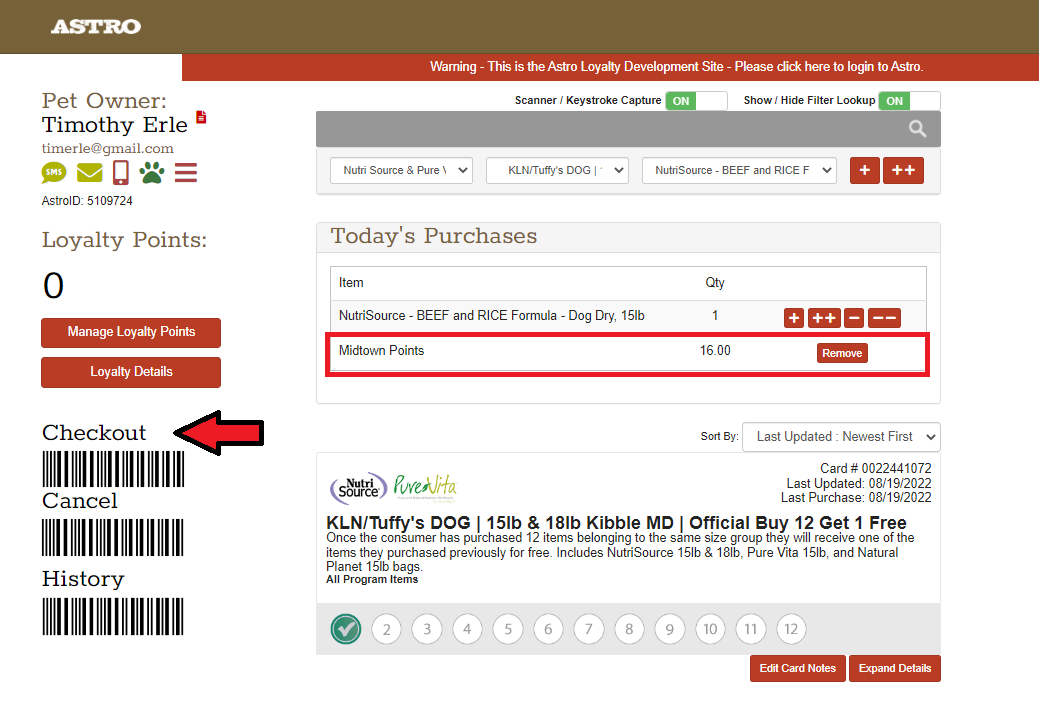Click the timerle@gmail.com email text
1039x717 pixels.
(107, 148)
